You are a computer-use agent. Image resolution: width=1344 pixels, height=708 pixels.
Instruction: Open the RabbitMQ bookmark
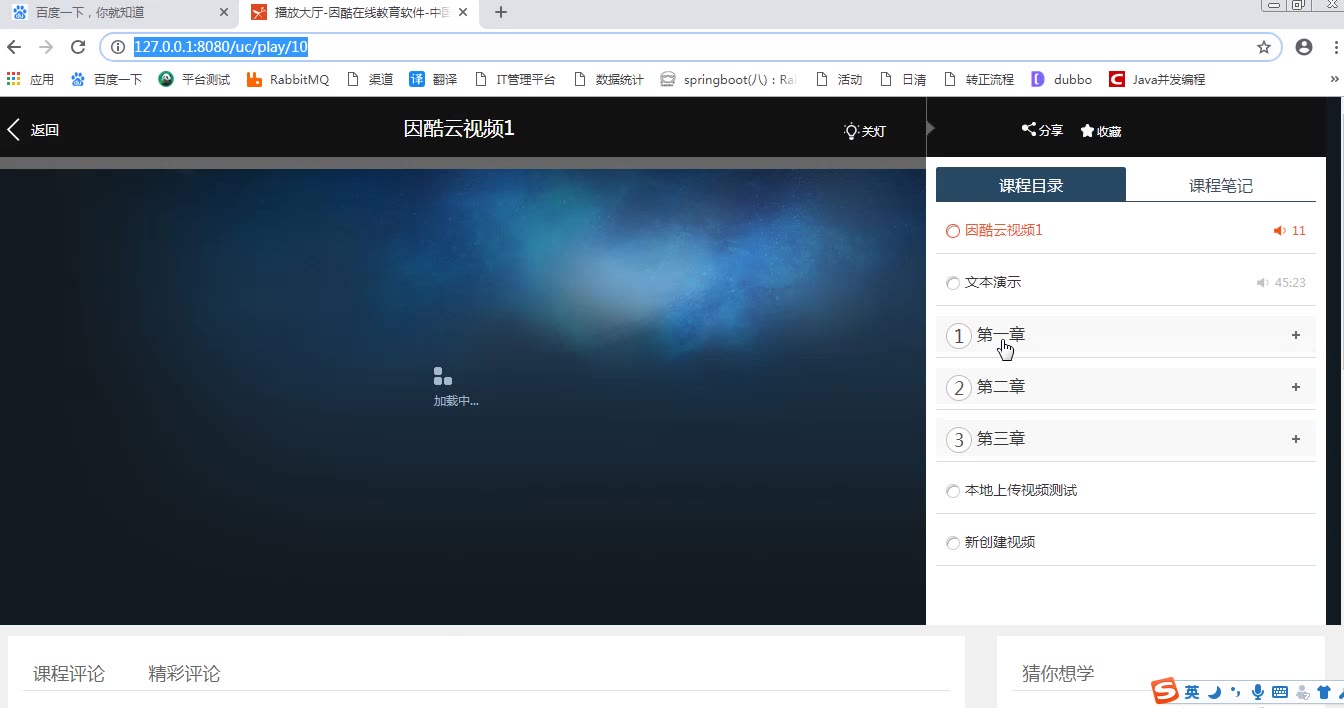[288, 79]
